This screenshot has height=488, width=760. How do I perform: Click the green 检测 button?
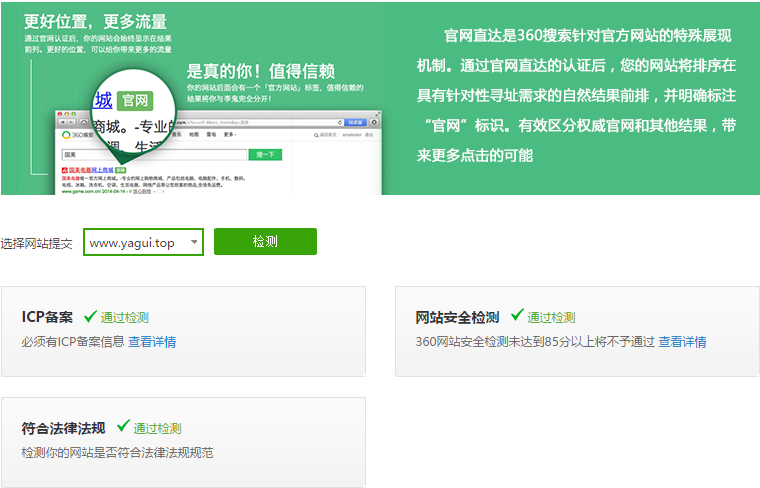click(265, 241)
